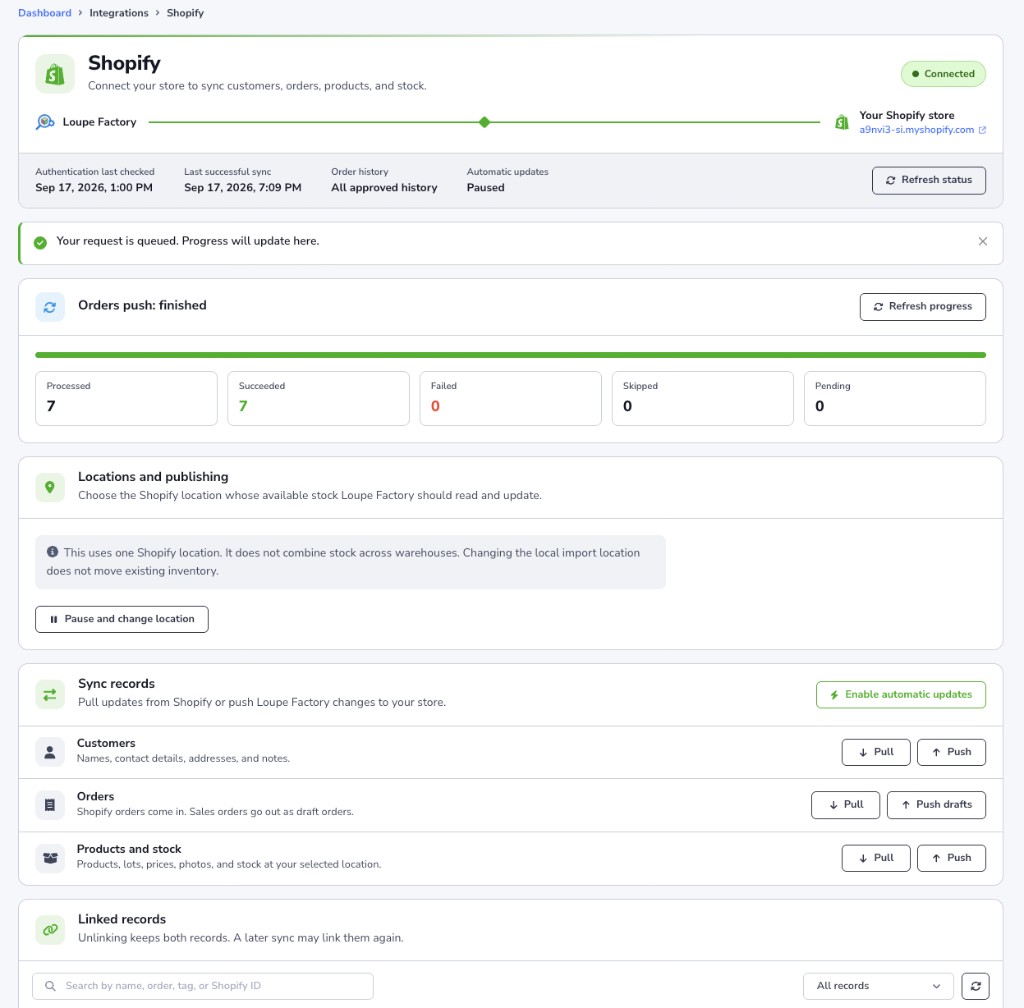
Task: Click the linked records refresh icon button
Action: [975, 986]
